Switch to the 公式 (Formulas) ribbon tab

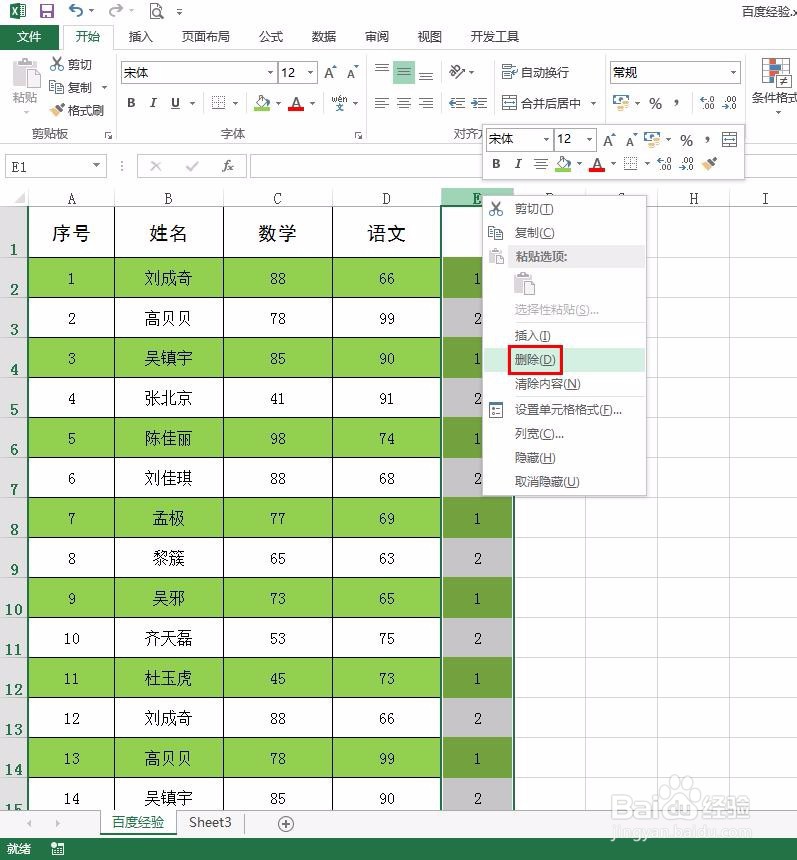click(271, 37)
